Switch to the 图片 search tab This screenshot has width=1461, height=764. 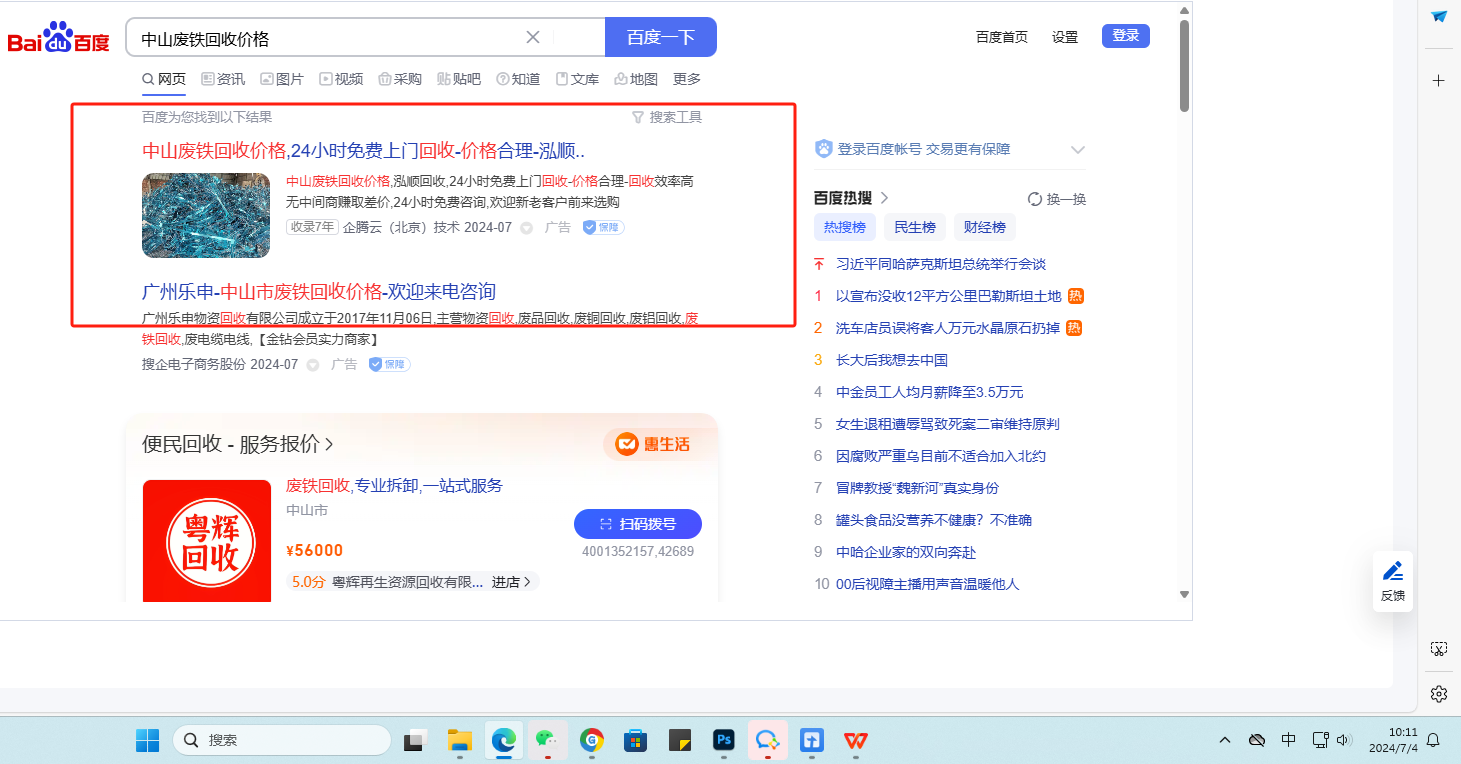[x=282, y=79]
